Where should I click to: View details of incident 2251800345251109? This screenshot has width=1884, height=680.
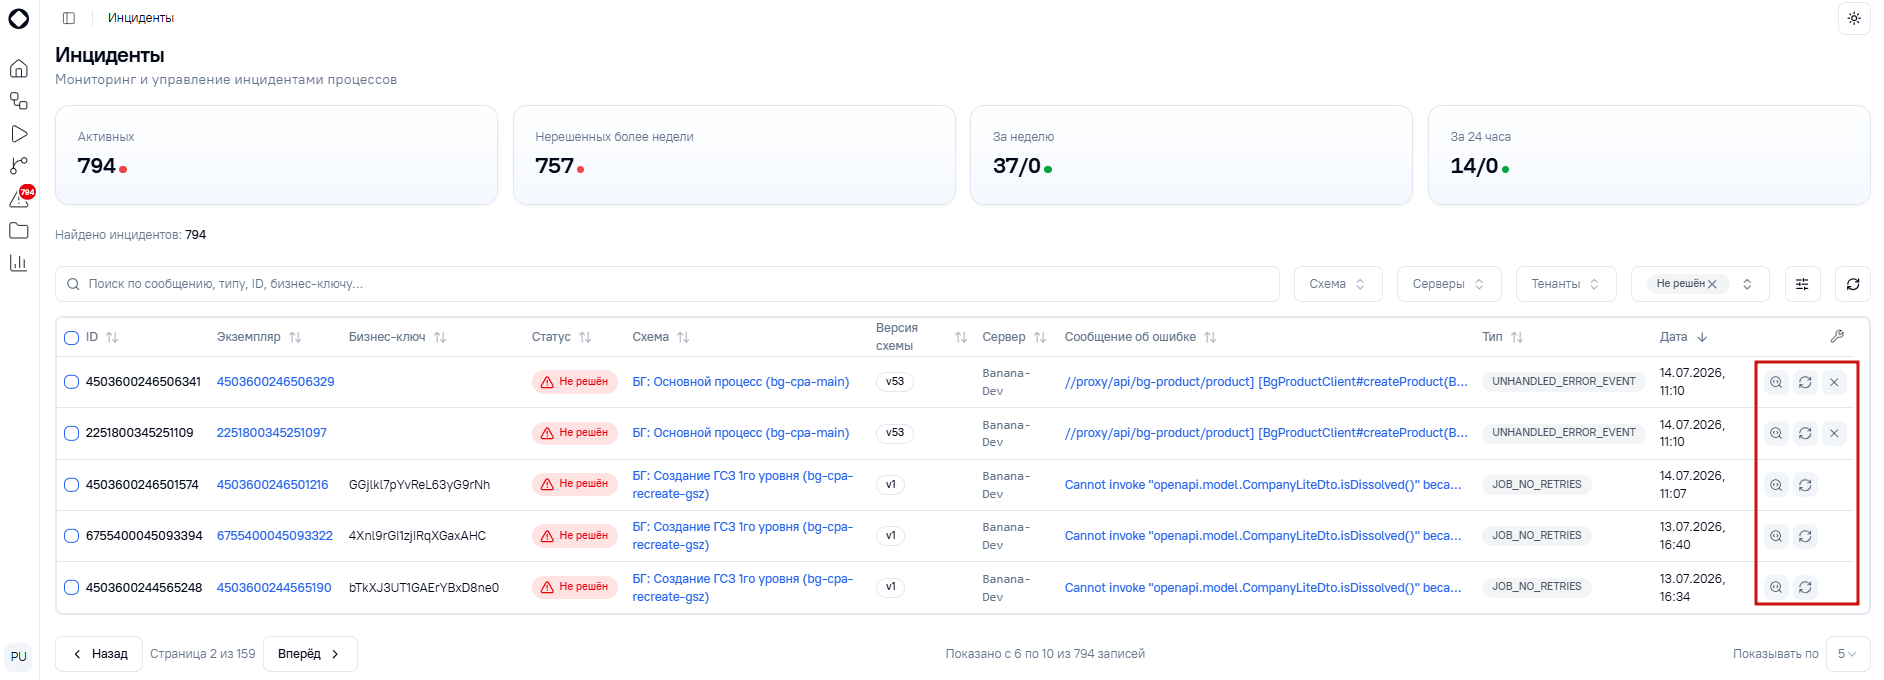click(x=1776, y=433)
